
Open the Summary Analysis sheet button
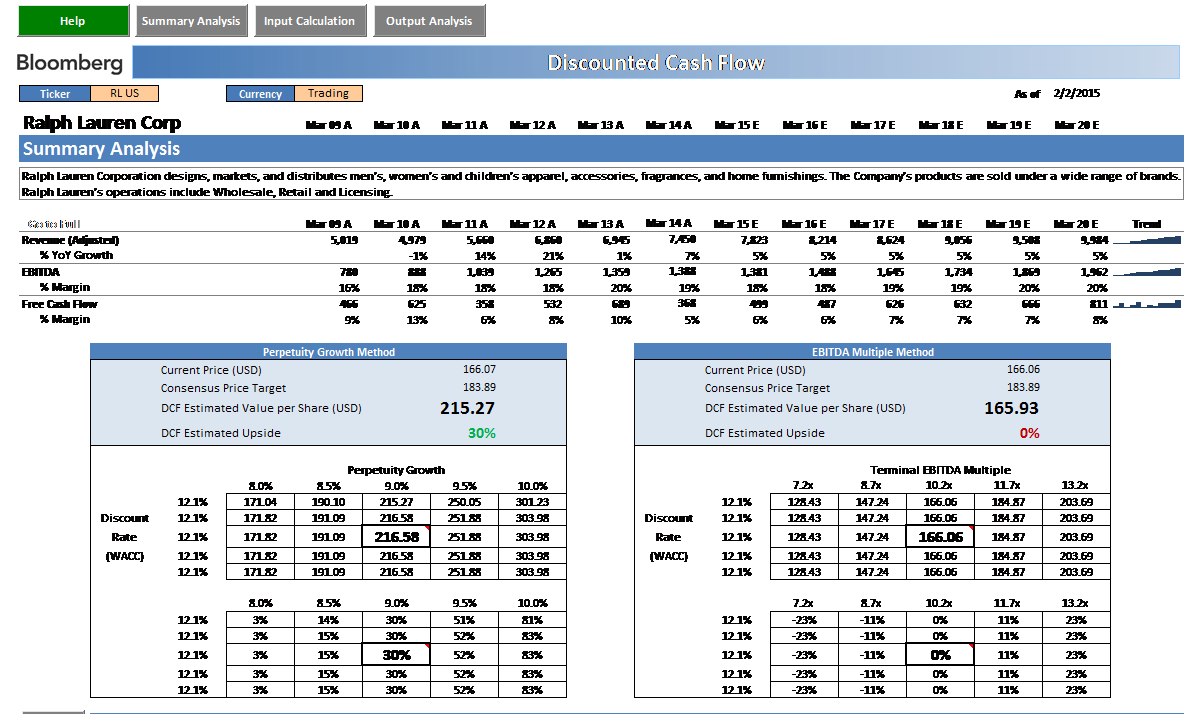190,20
